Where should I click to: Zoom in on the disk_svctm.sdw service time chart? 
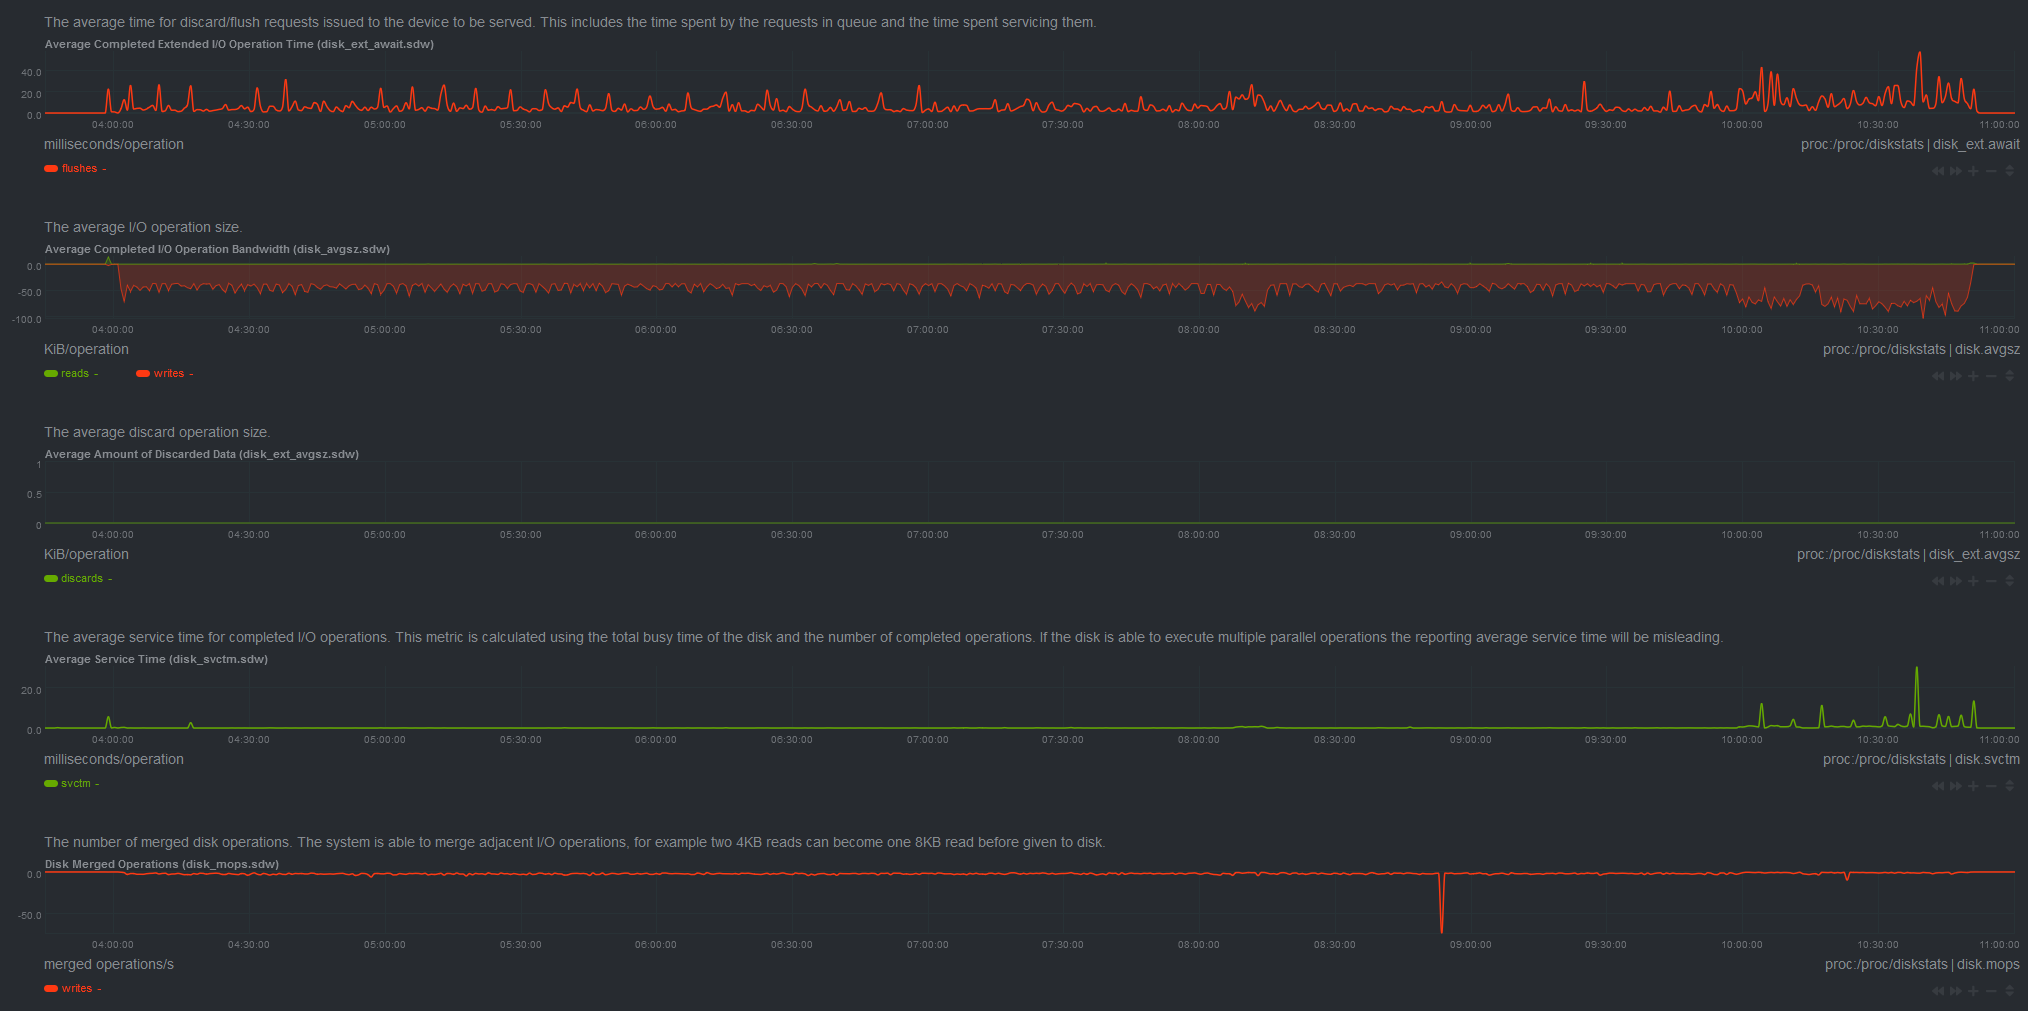1974,786
